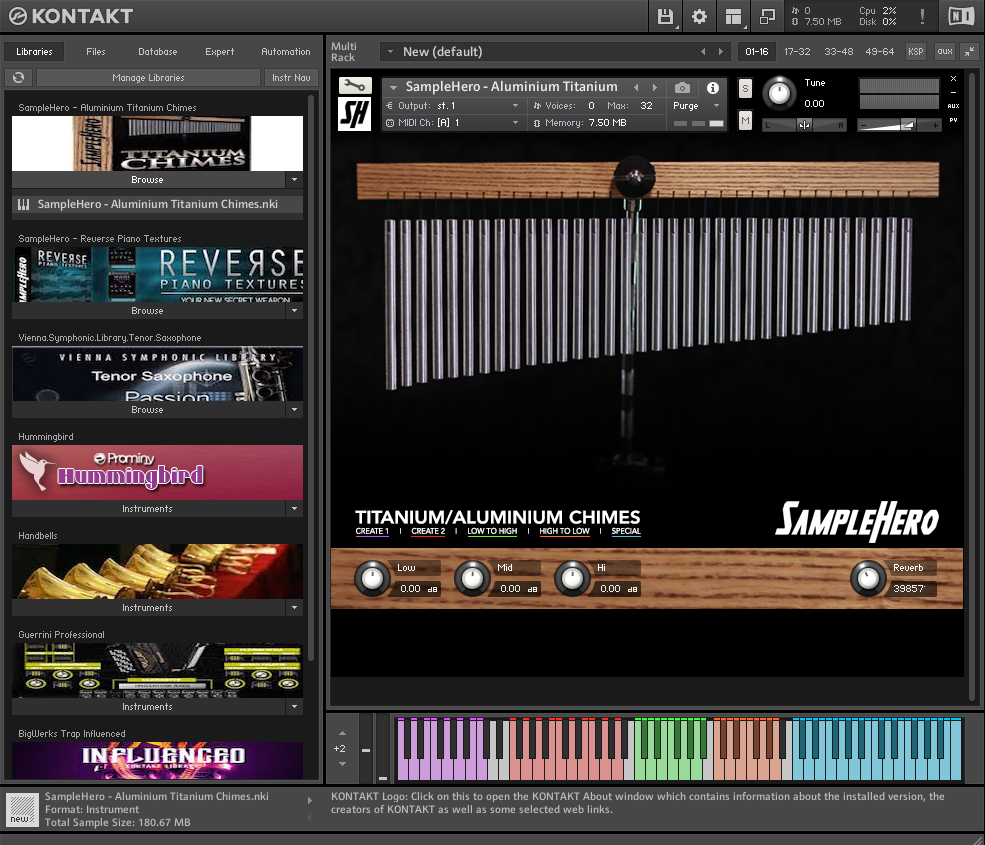Minimize the rack header icon
The width and height of the screenshot is (985, 845).
[x=954, y=92]
